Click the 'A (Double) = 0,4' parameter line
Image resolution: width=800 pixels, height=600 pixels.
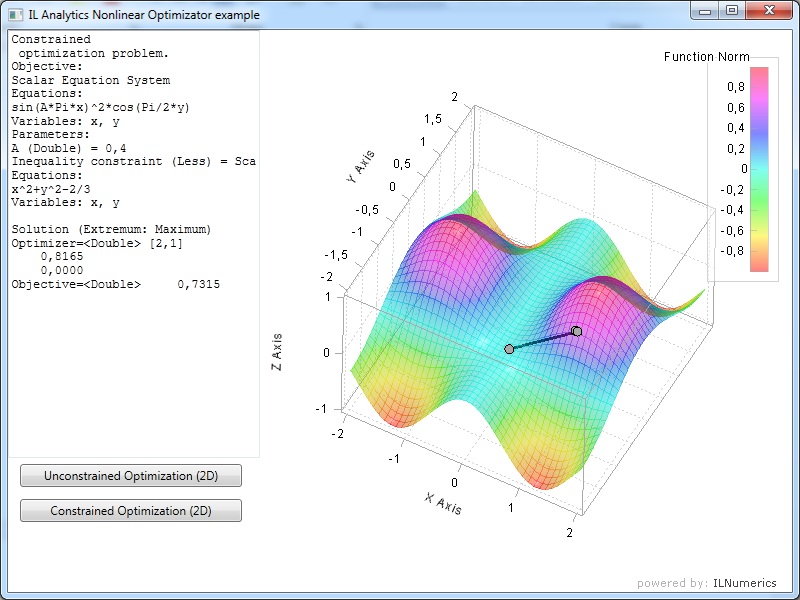click(69, 148)
